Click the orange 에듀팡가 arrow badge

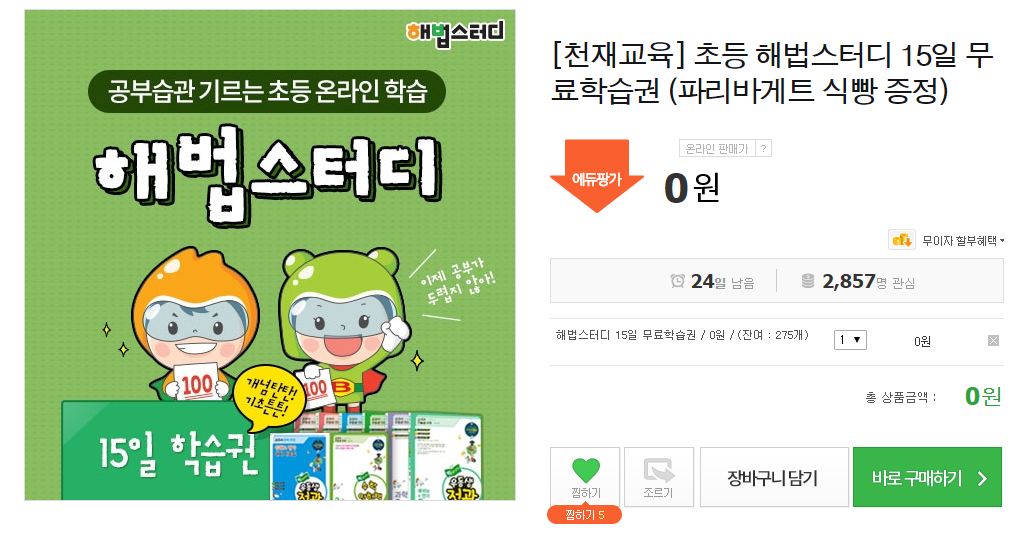597,175
